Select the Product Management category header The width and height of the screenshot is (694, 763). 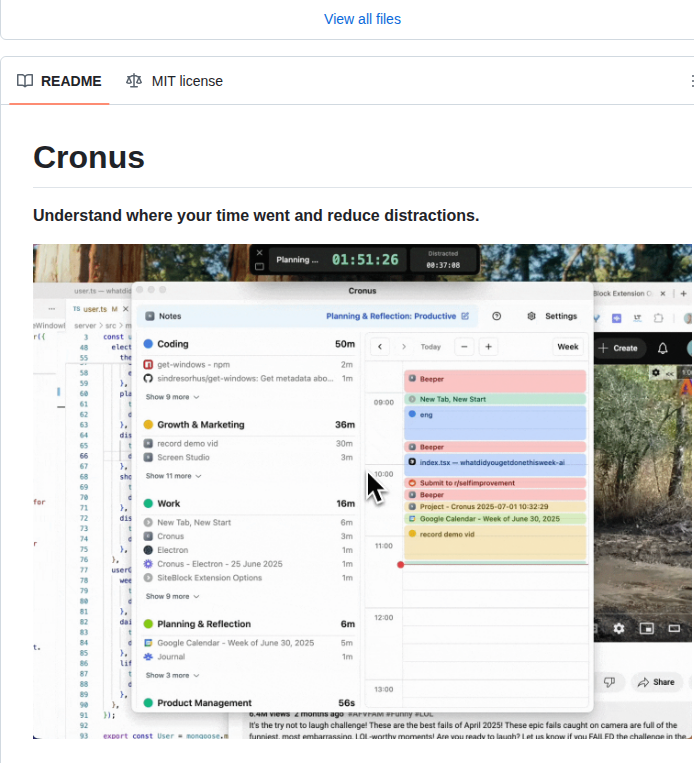(x=249, y=703)
